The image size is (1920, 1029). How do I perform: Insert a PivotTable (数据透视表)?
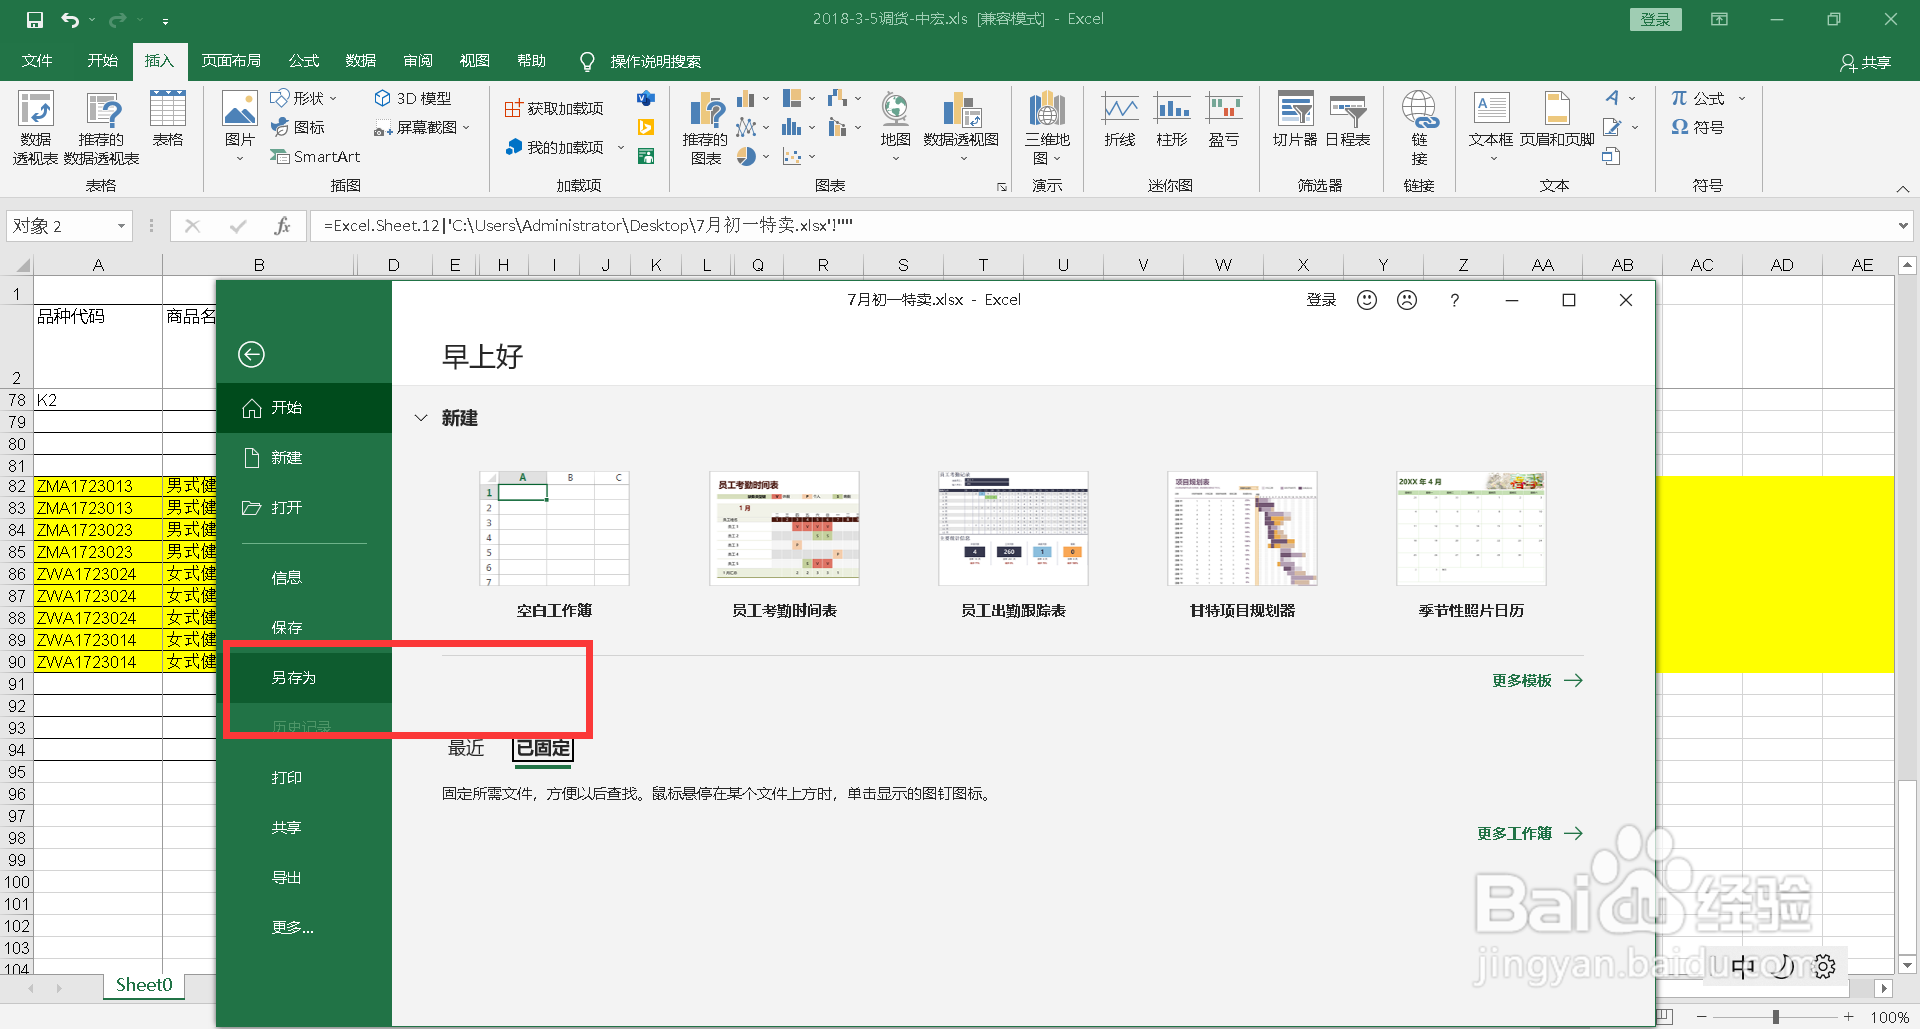(35, 128)
